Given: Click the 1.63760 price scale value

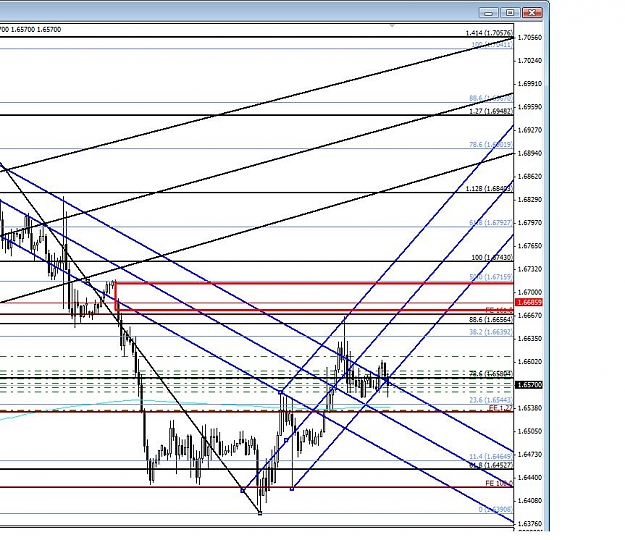Looking at the screenshot, I should click(x=530, y=524).
